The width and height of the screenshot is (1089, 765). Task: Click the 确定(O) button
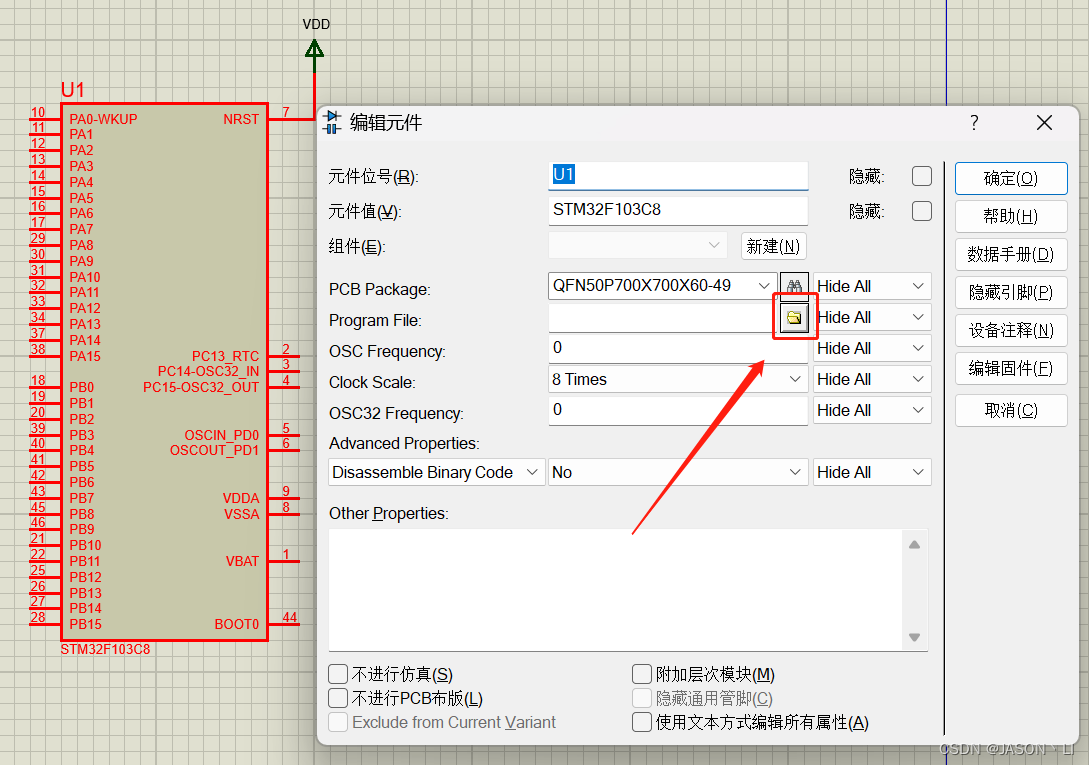pyautogui.click(x=1011, y=179)
